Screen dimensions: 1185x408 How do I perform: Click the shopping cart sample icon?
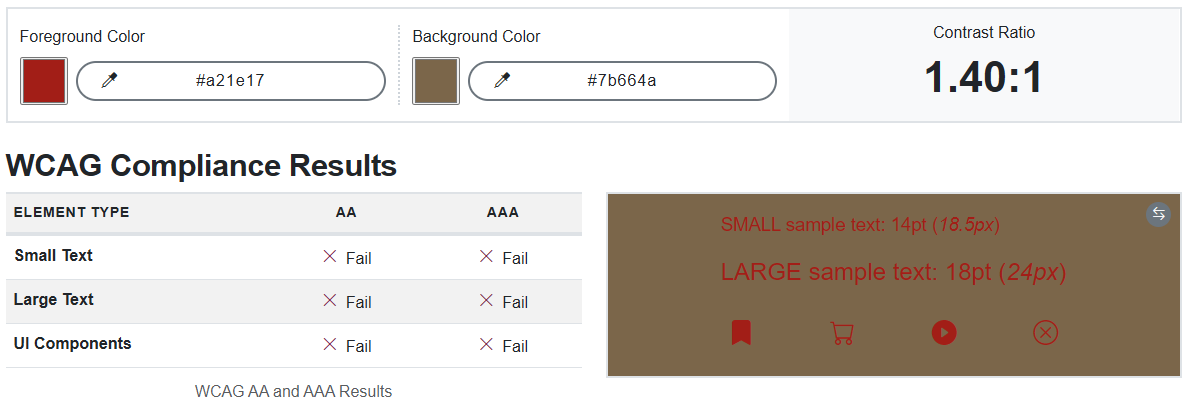coord(842,333)
